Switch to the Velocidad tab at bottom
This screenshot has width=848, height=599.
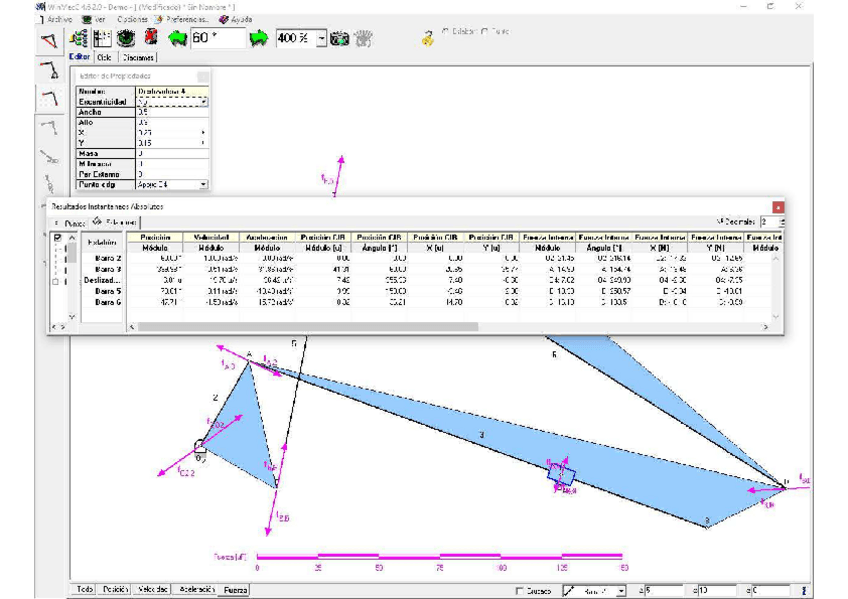[x=153, y=590]
